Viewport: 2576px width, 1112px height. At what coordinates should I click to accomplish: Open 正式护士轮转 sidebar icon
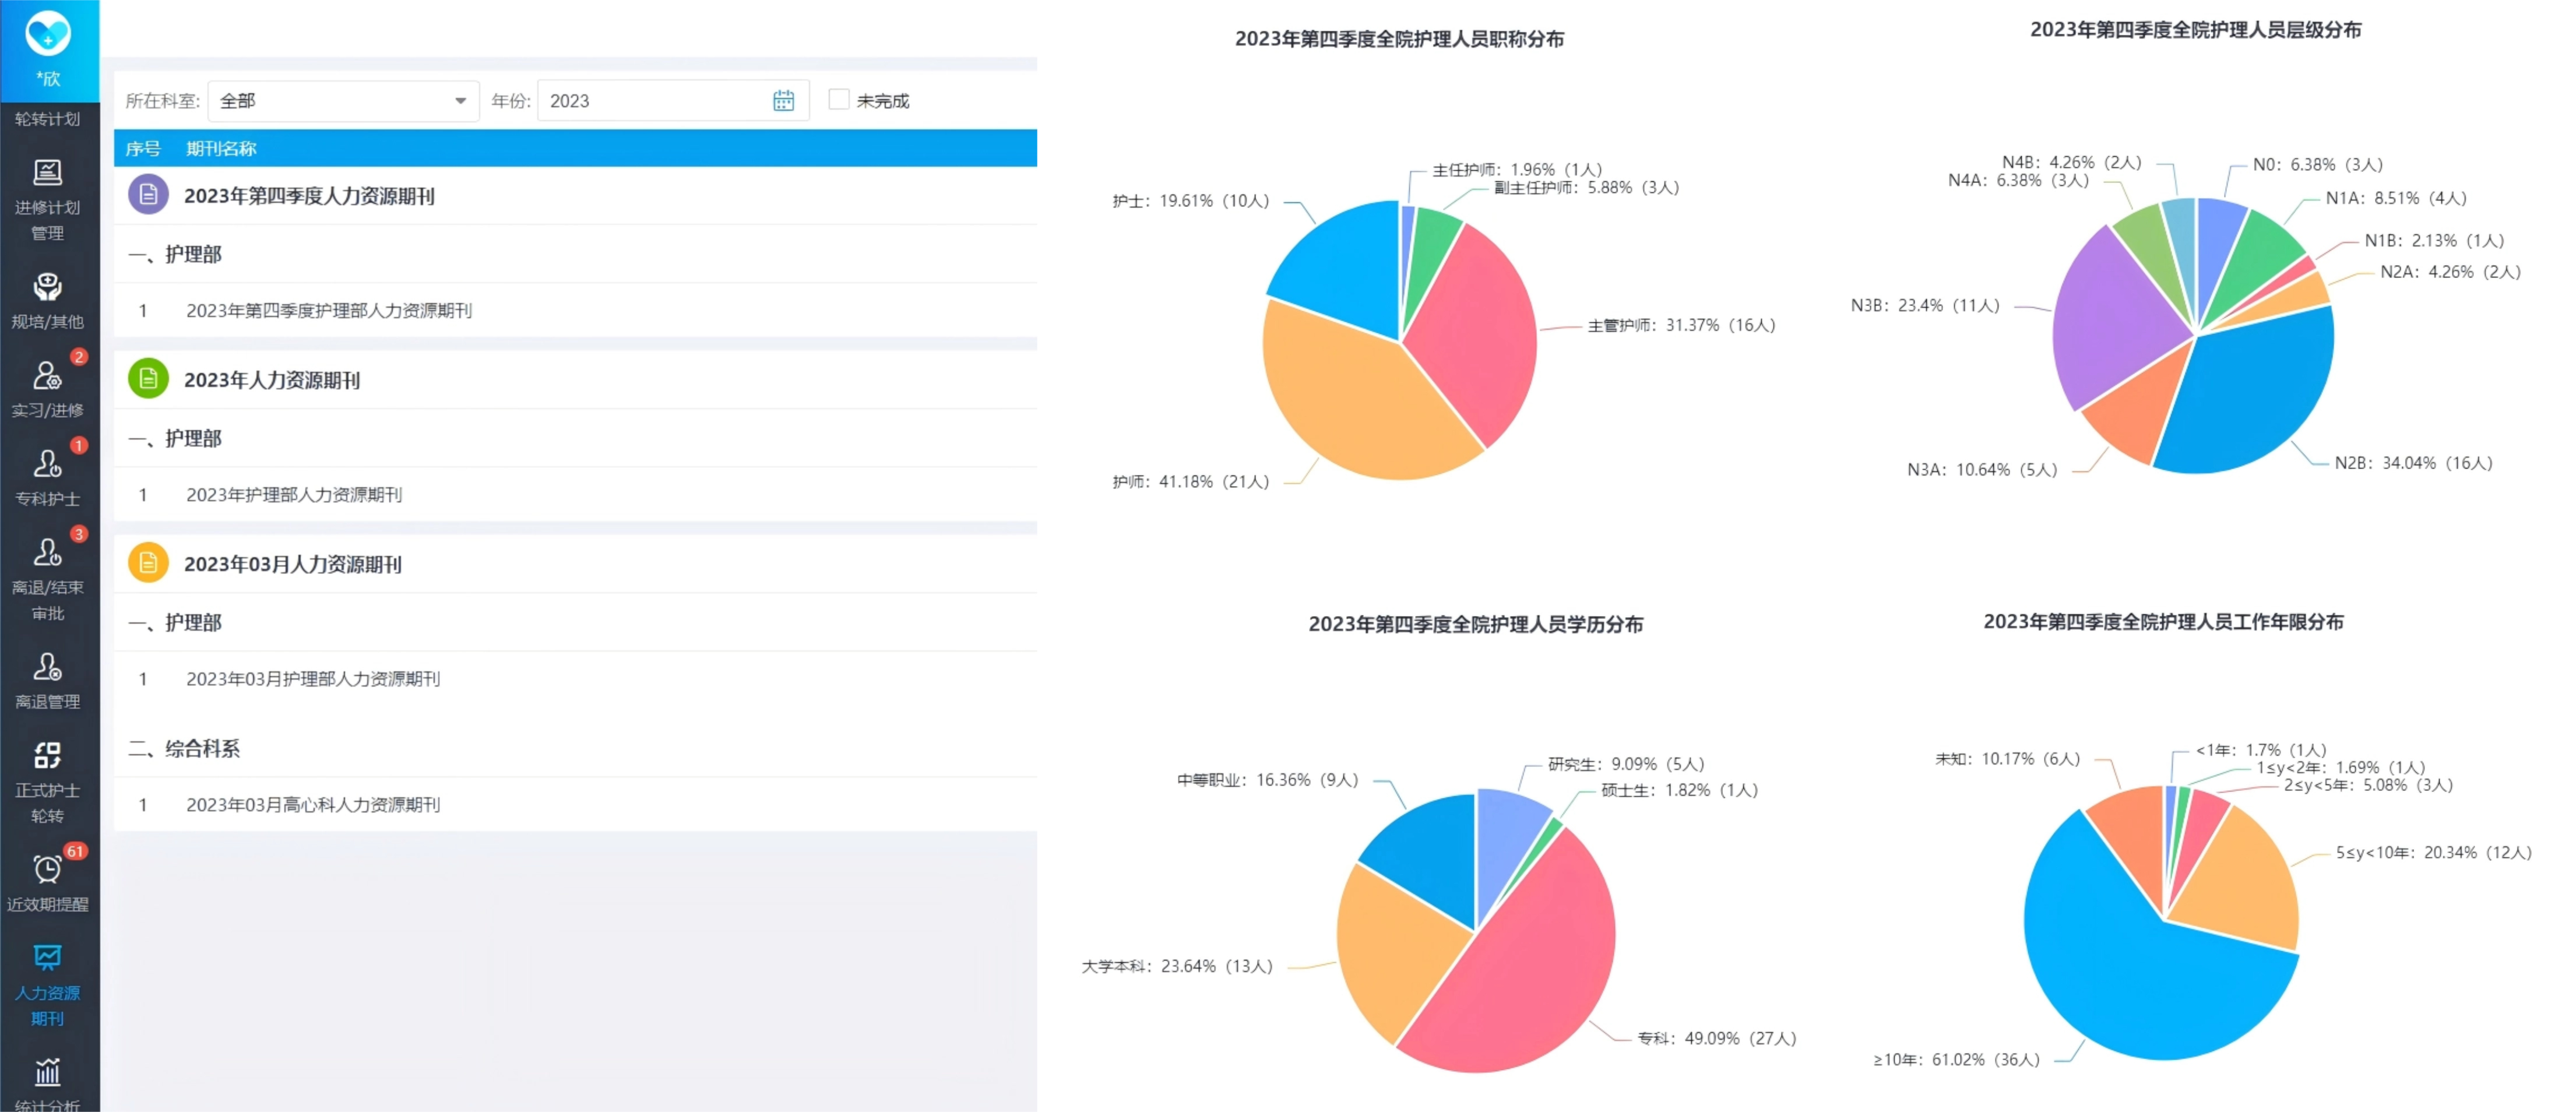pos(47,755)
